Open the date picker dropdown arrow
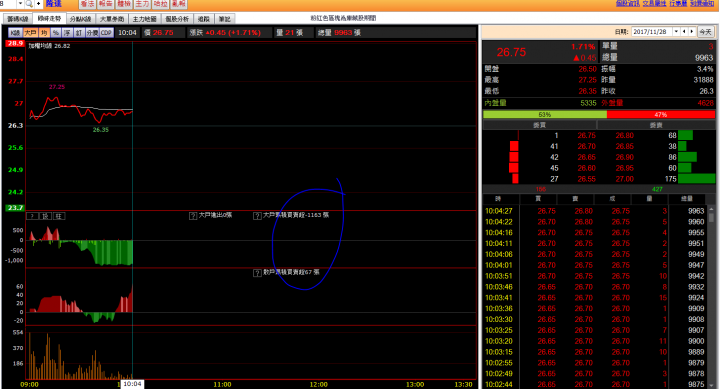The width and height of the screenshot is (720, 389). [676, 32]
